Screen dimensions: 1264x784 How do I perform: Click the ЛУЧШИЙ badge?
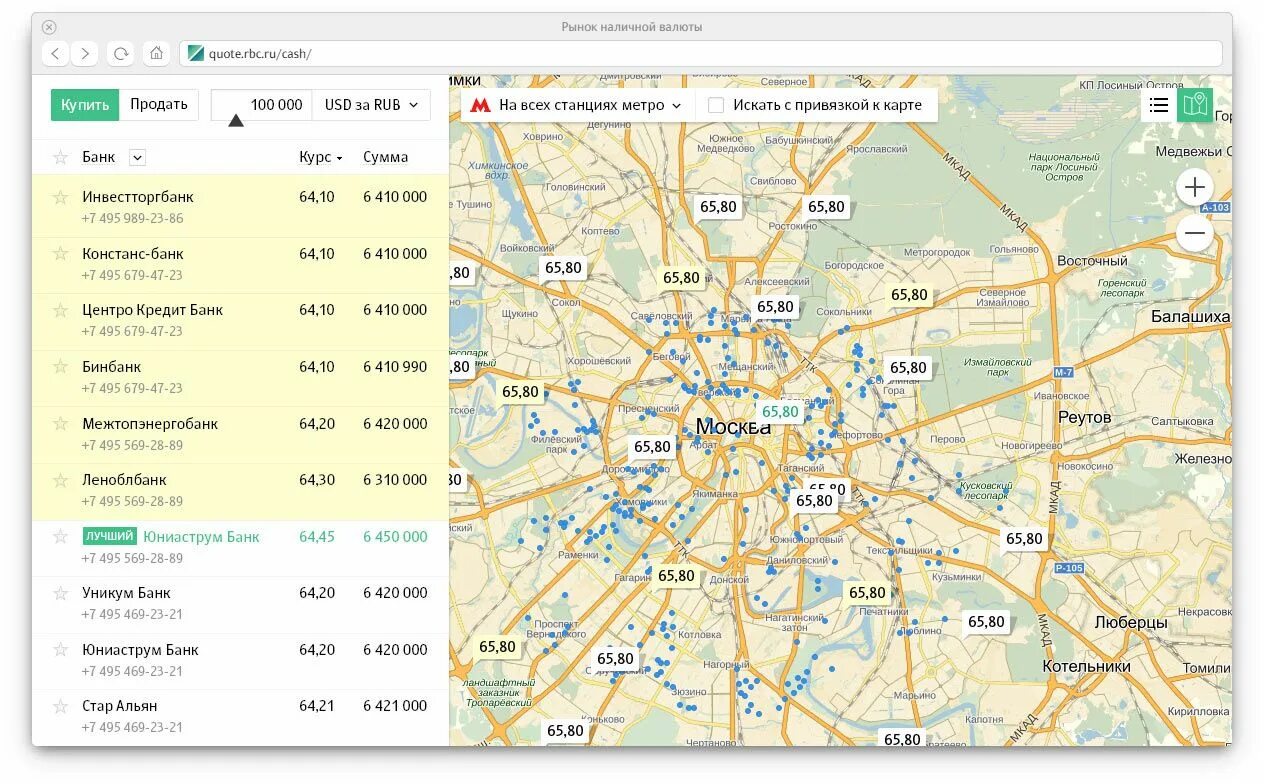[x=110, y=537]
